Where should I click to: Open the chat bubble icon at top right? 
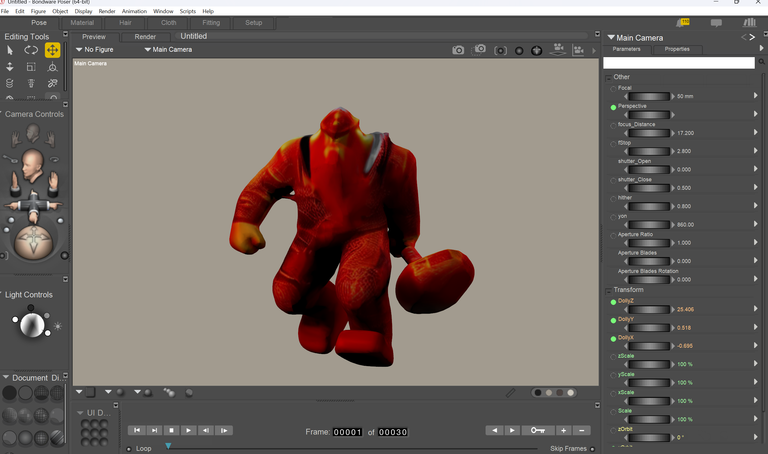pyautogui.click(x=716, y=23)
